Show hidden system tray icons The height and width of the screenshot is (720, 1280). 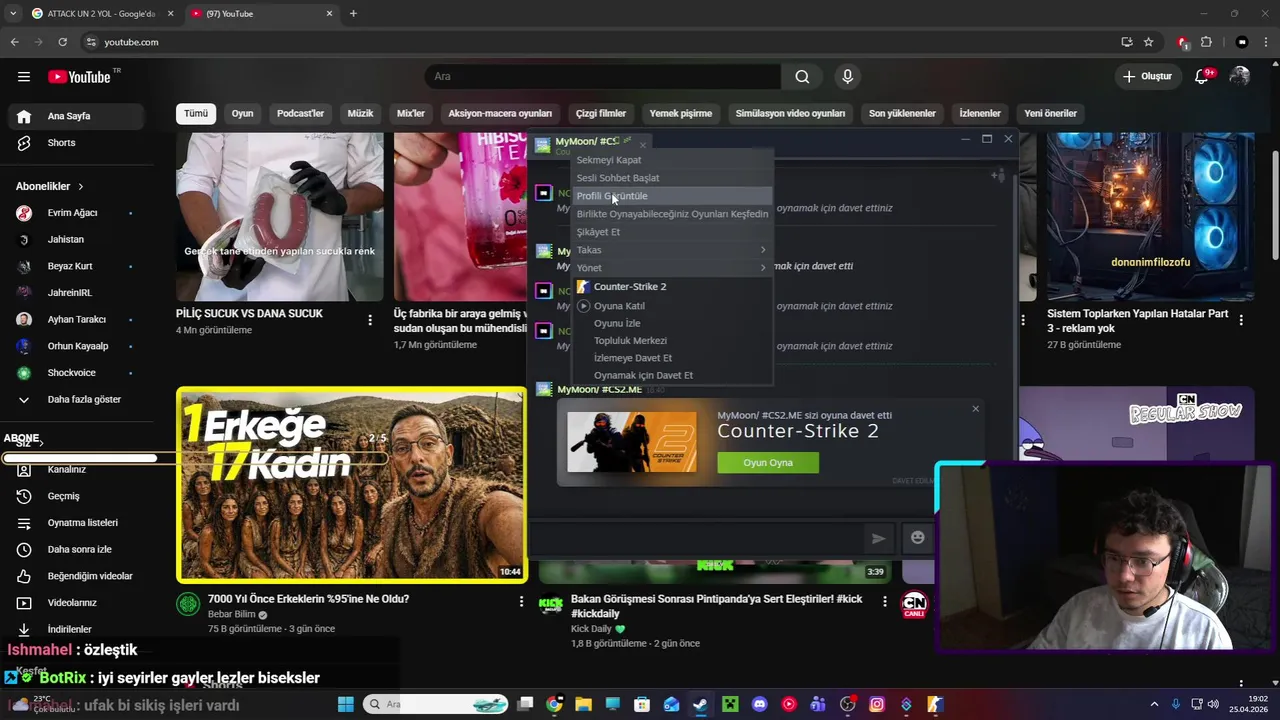[1154, 705]
